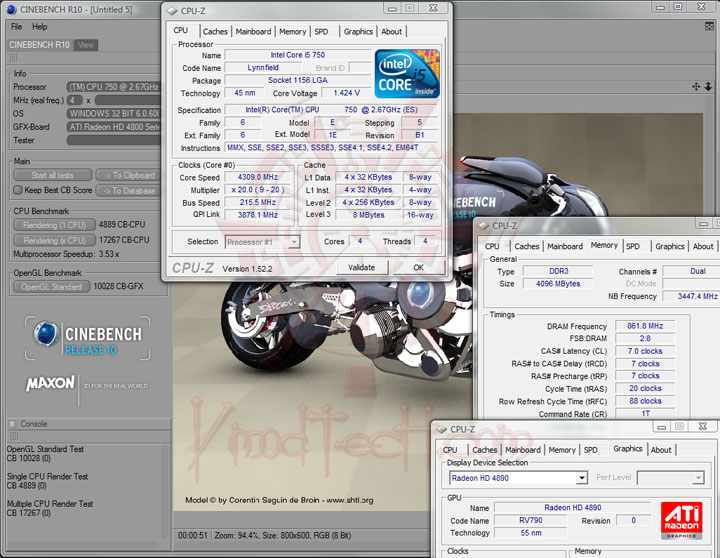Switch to the View tab in Cinebench
The width and height of the screenshot is (720, 558).
[x=86, y=45]
